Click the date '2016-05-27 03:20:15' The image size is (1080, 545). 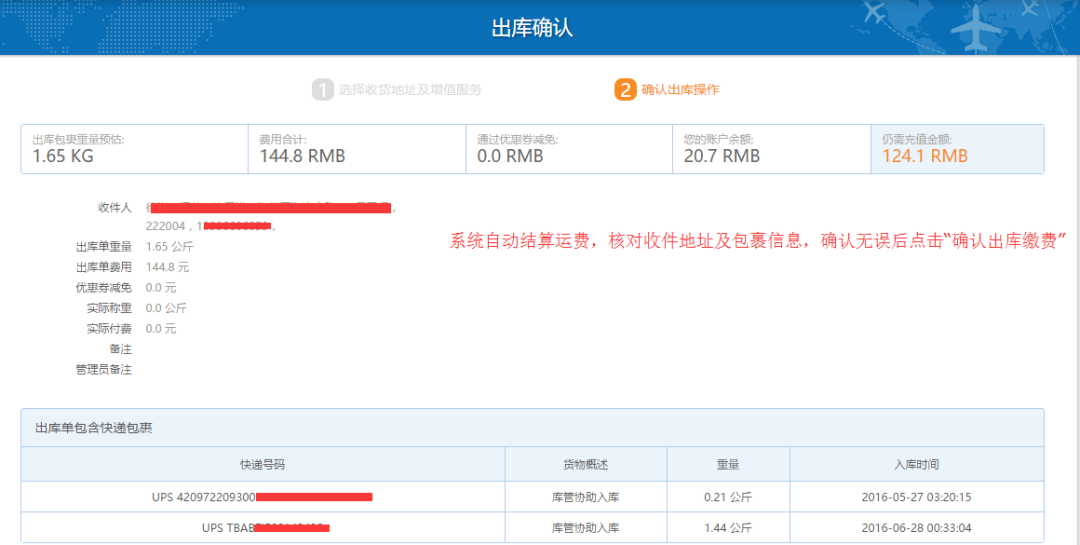pos(917,497)
